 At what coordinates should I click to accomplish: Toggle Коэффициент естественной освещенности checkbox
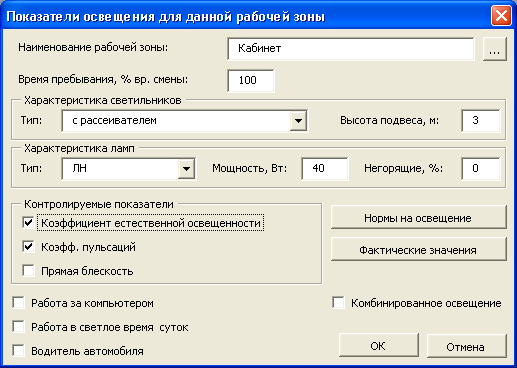click(x=28, y=222)
